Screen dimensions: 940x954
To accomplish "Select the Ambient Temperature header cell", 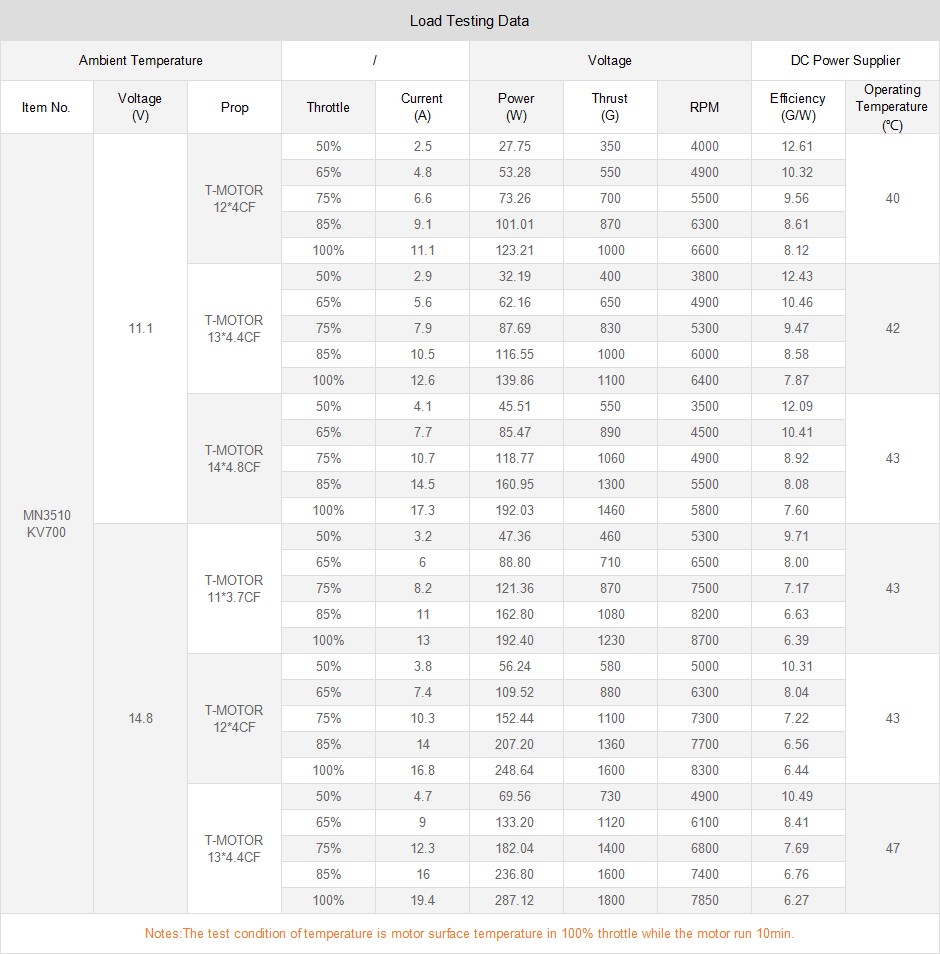I will click(x=140, y=61).
